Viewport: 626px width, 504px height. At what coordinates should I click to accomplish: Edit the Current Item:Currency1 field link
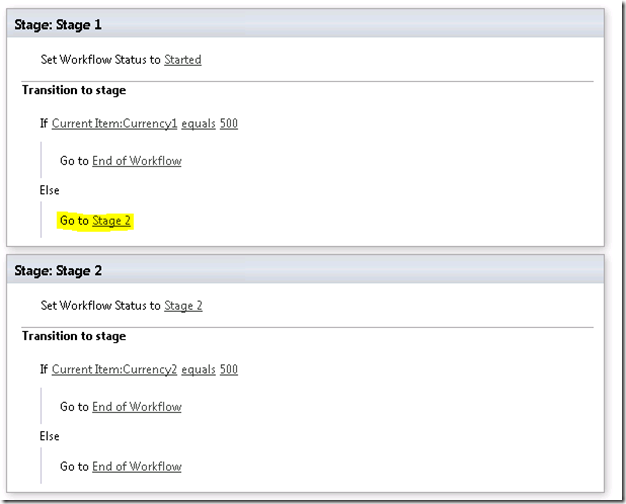[x=114, y=124]
